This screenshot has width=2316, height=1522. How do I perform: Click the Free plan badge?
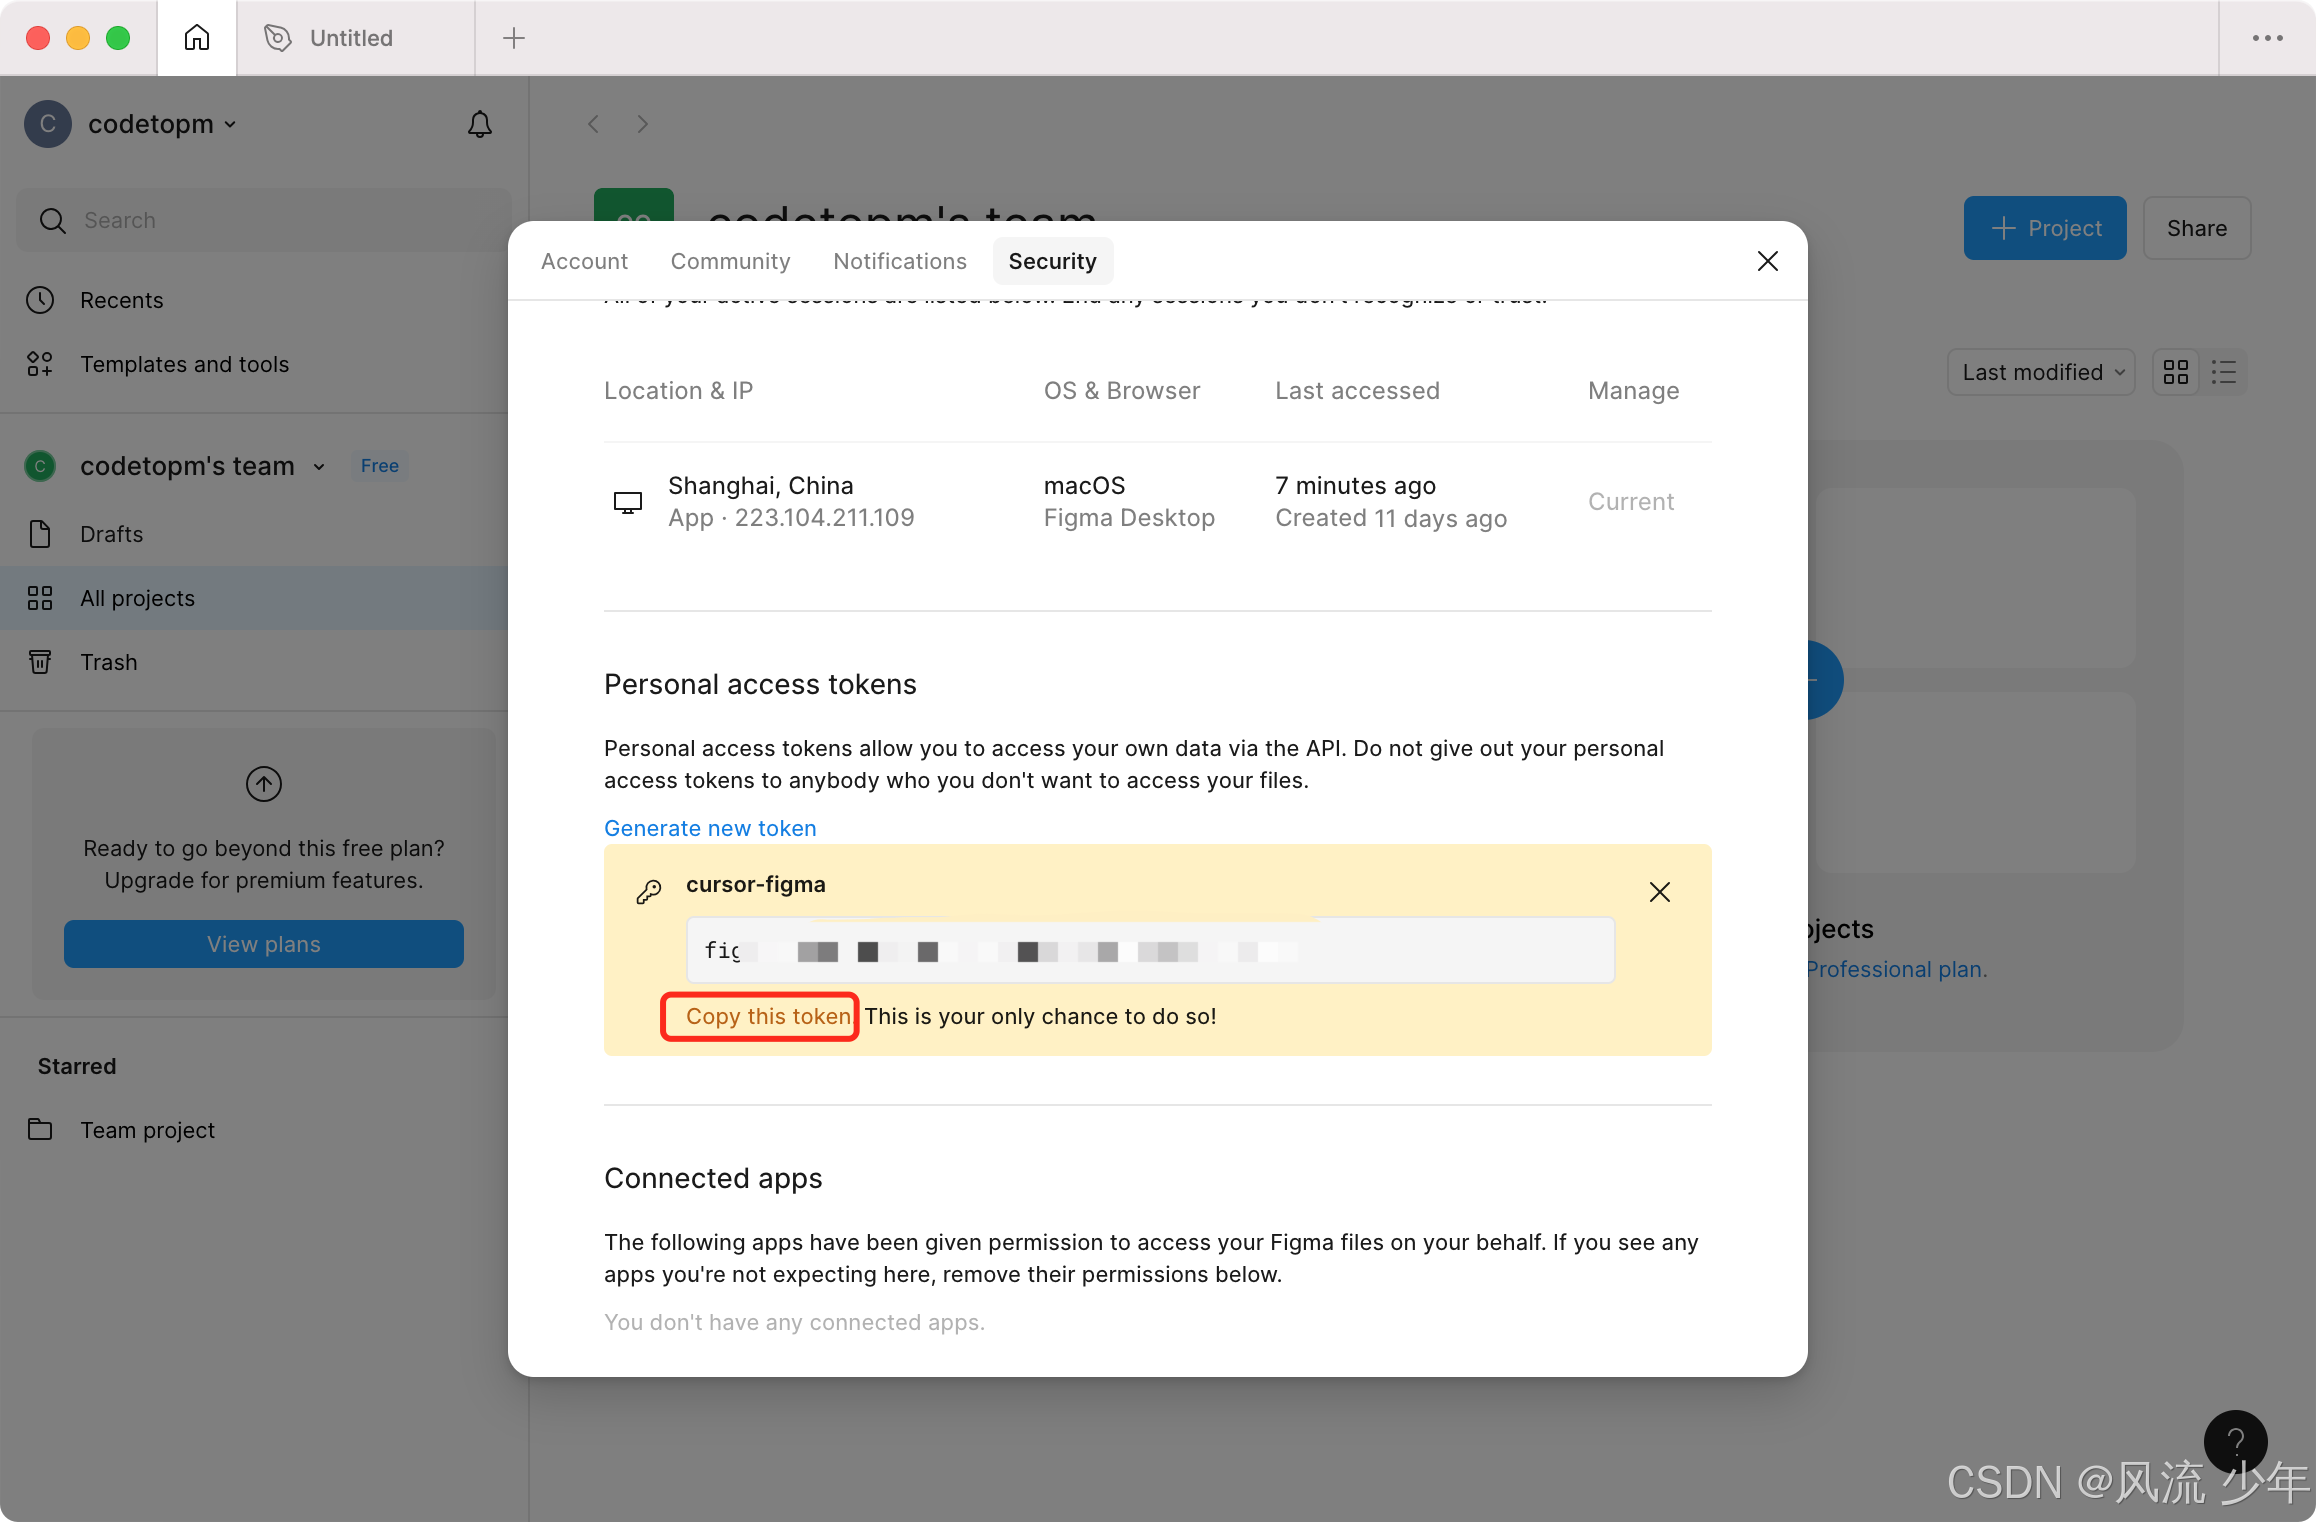tap(380, 466)
